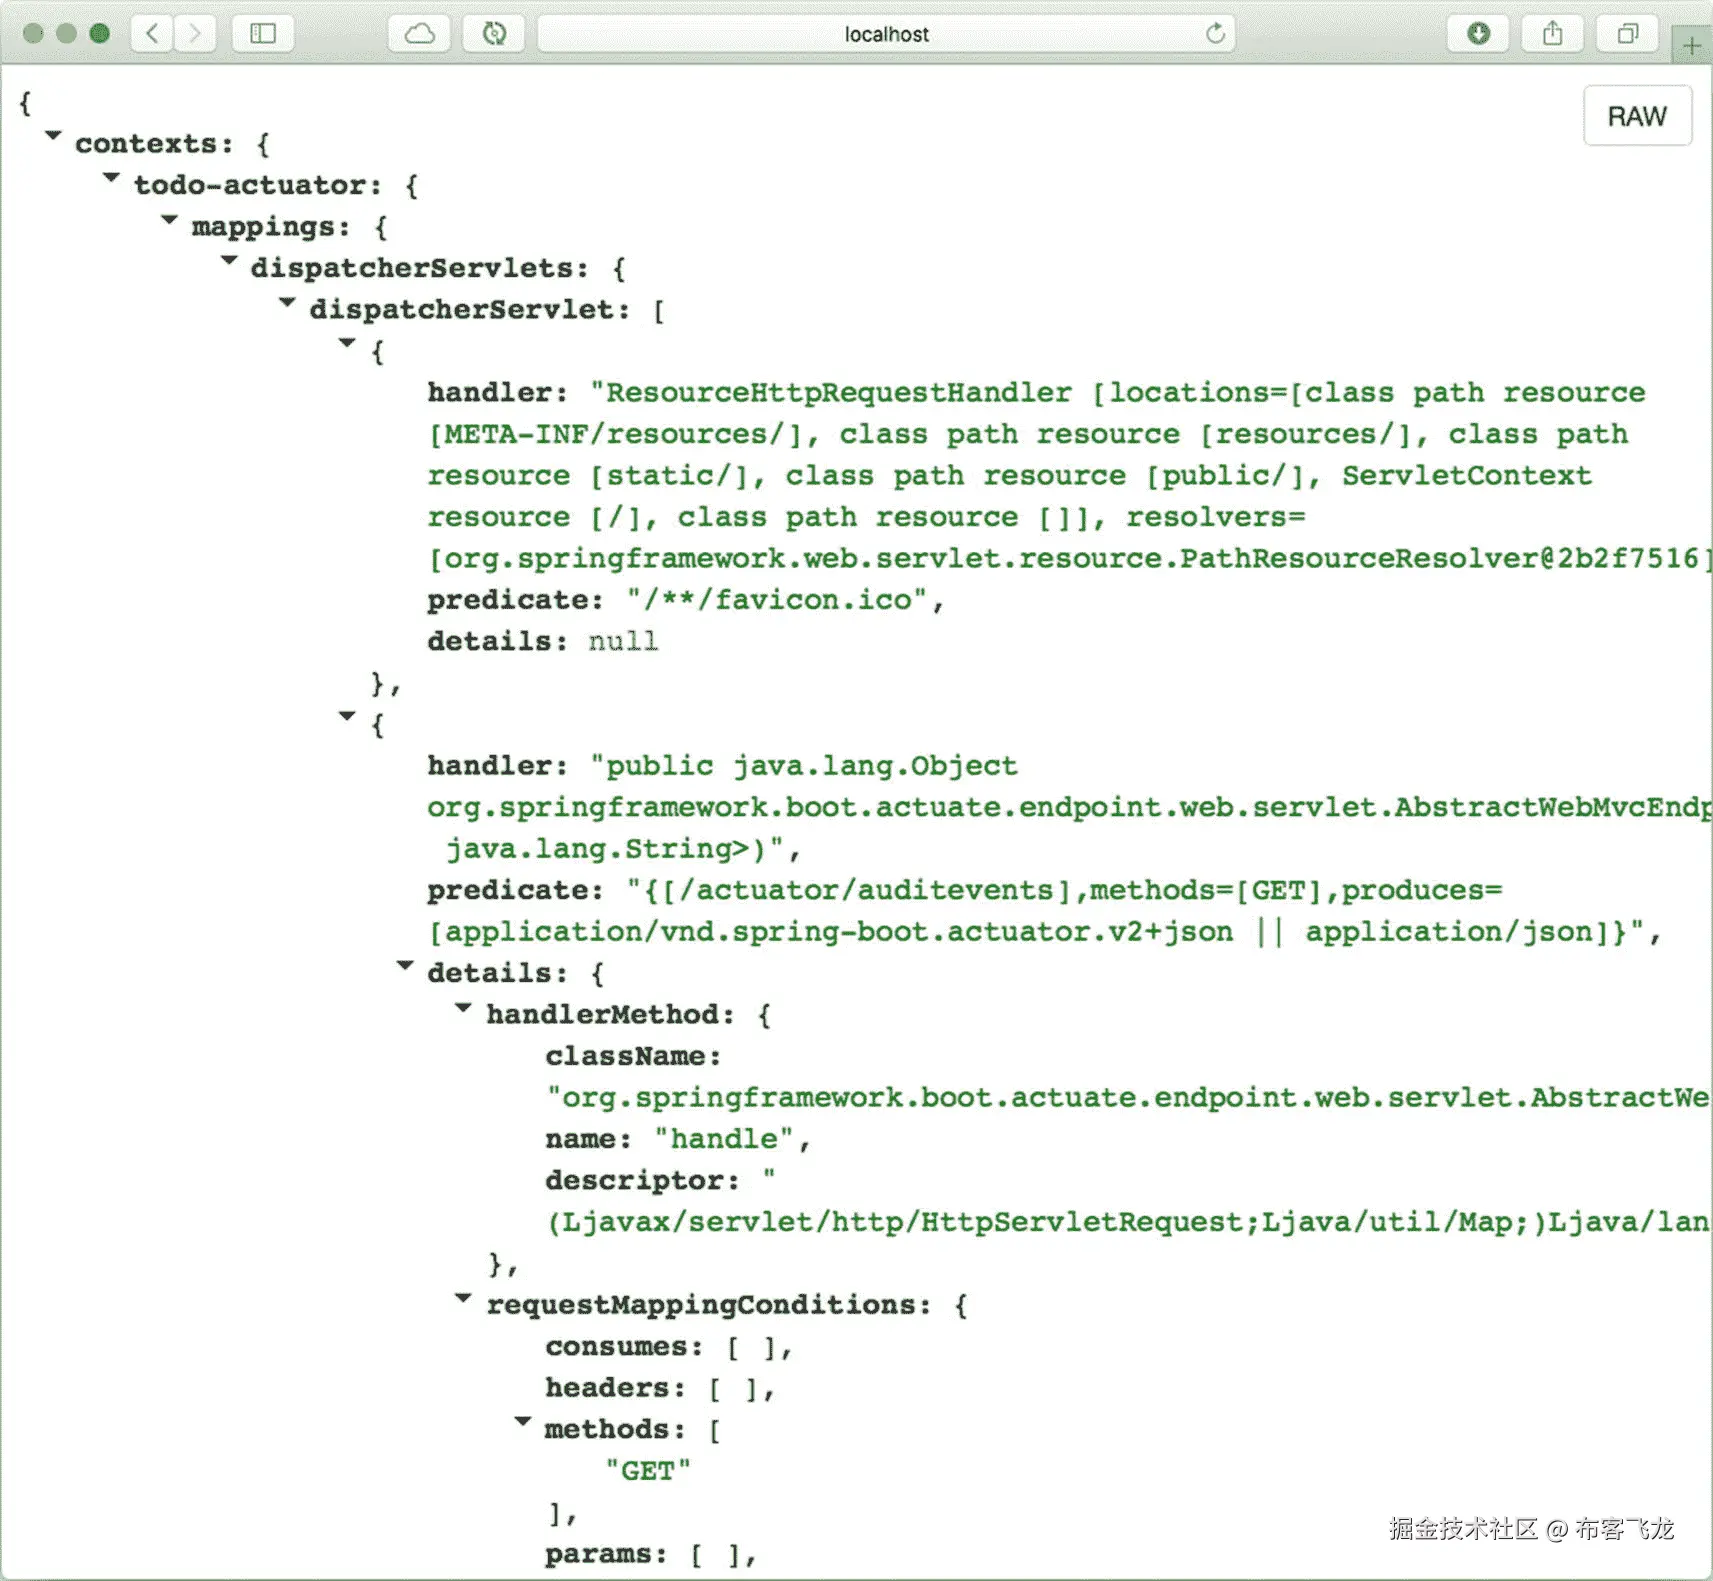
Task: Navigate back using the back arrow
Action: (151, 33)
